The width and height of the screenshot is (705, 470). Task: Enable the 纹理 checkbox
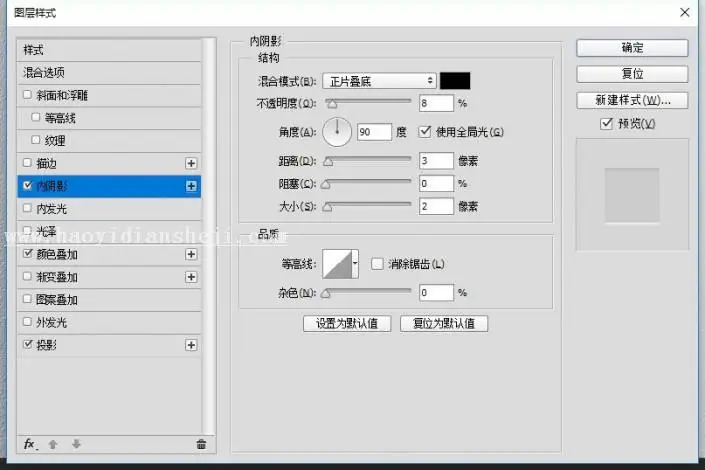(x=36, y=140)
